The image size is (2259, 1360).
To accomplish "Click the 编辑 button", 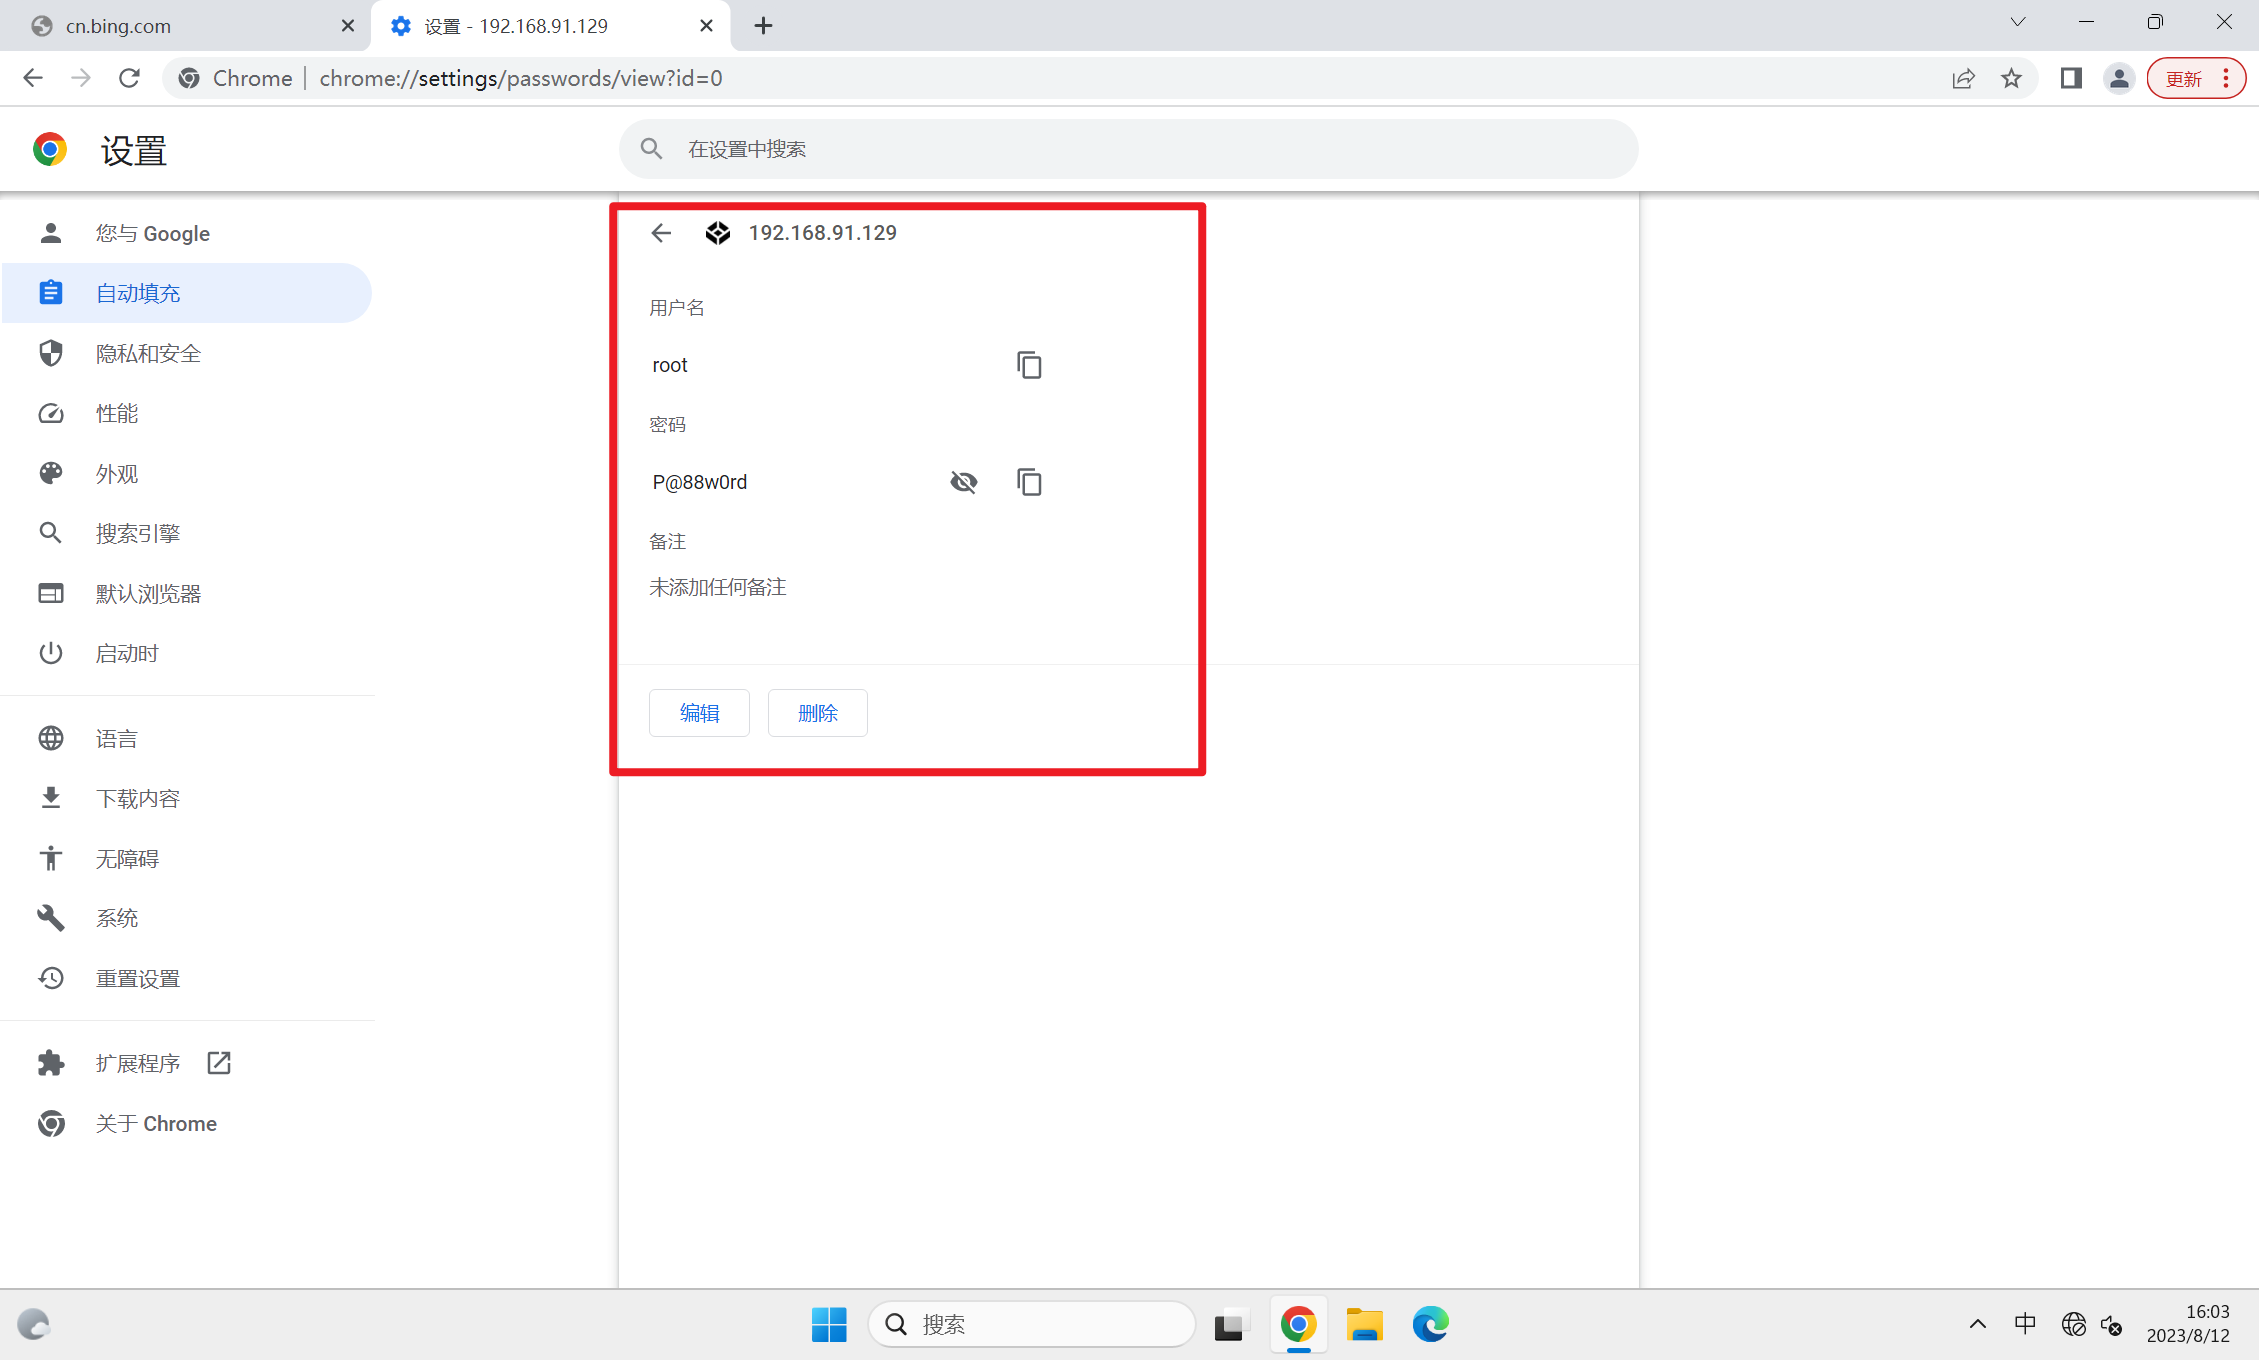I will tap(699, 713).
